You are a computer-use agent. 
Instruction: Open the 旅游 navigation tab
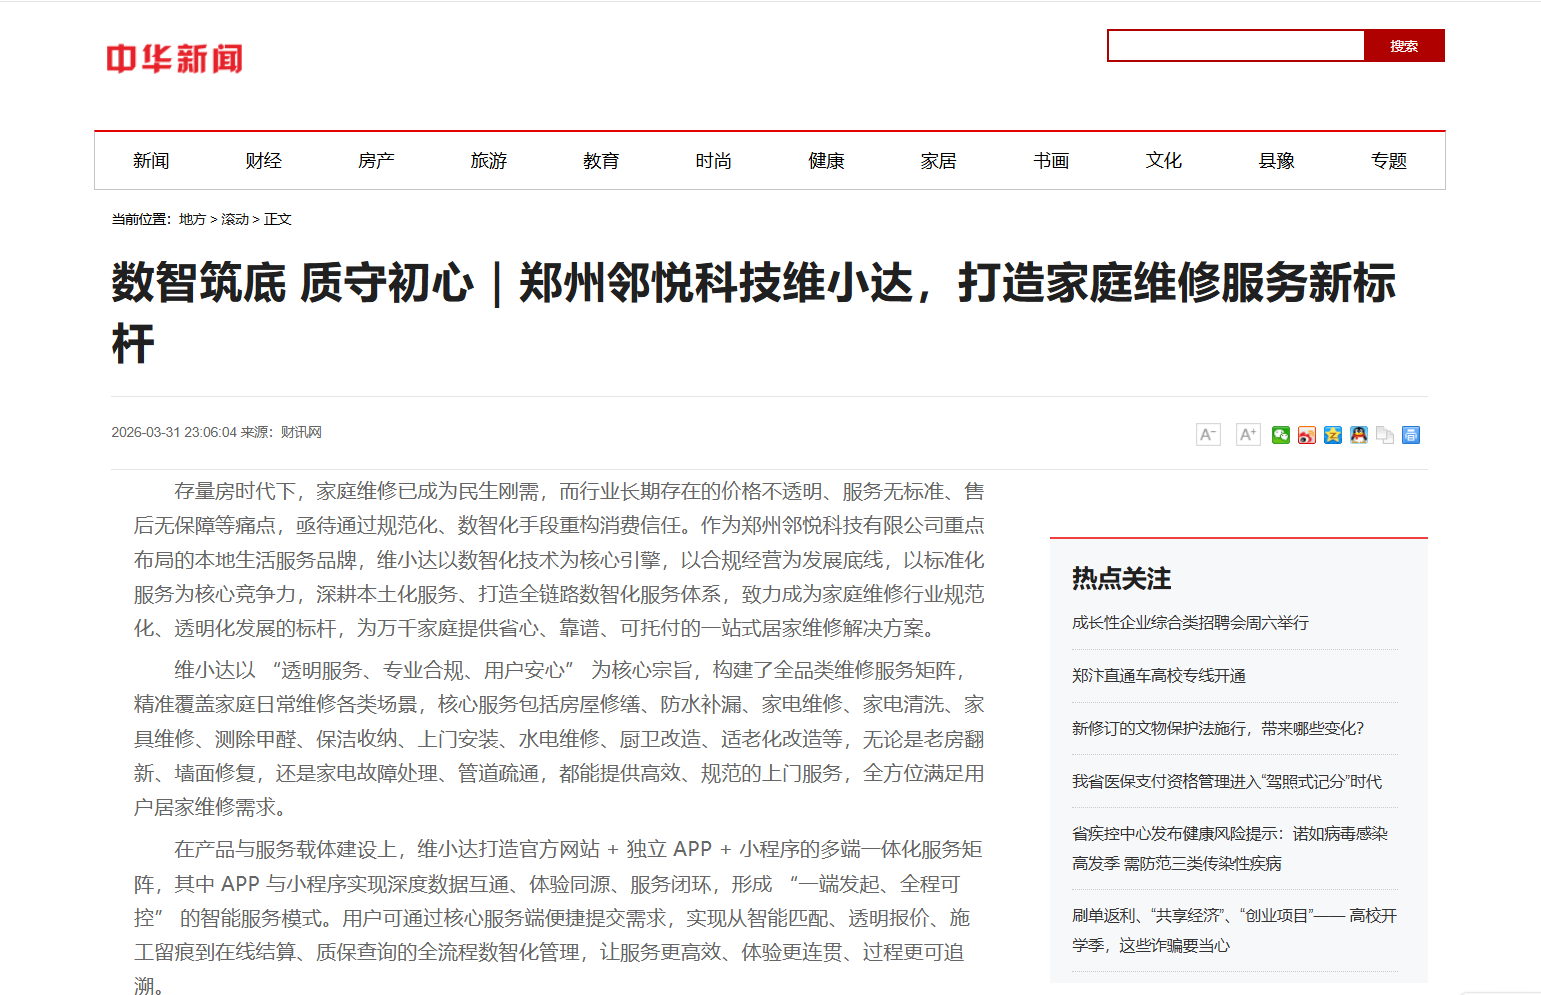[x=489, y=161]
